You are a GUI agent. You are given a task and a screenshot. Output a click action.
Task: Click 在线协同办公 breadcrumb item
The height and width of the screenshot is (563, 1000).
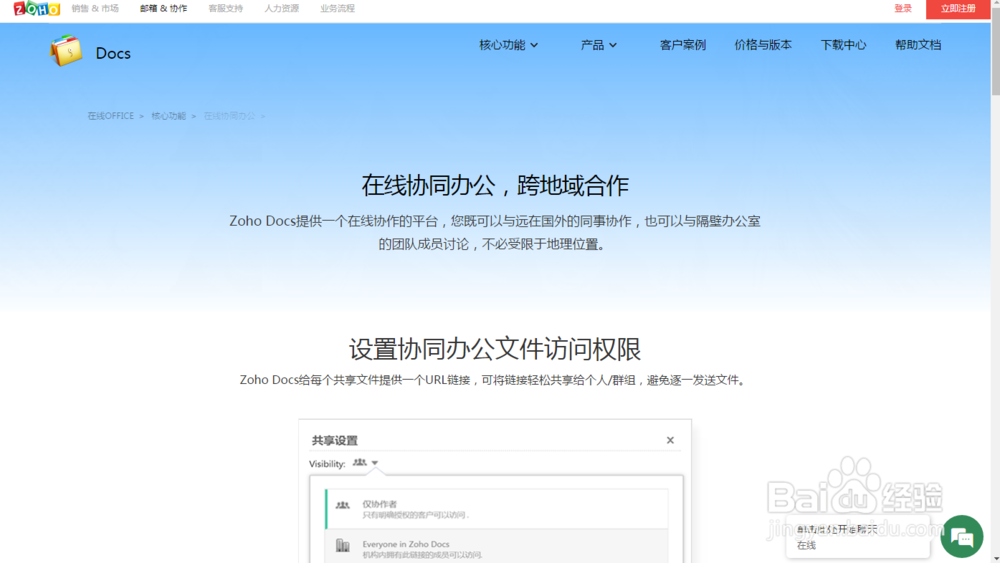pos(229,116)
